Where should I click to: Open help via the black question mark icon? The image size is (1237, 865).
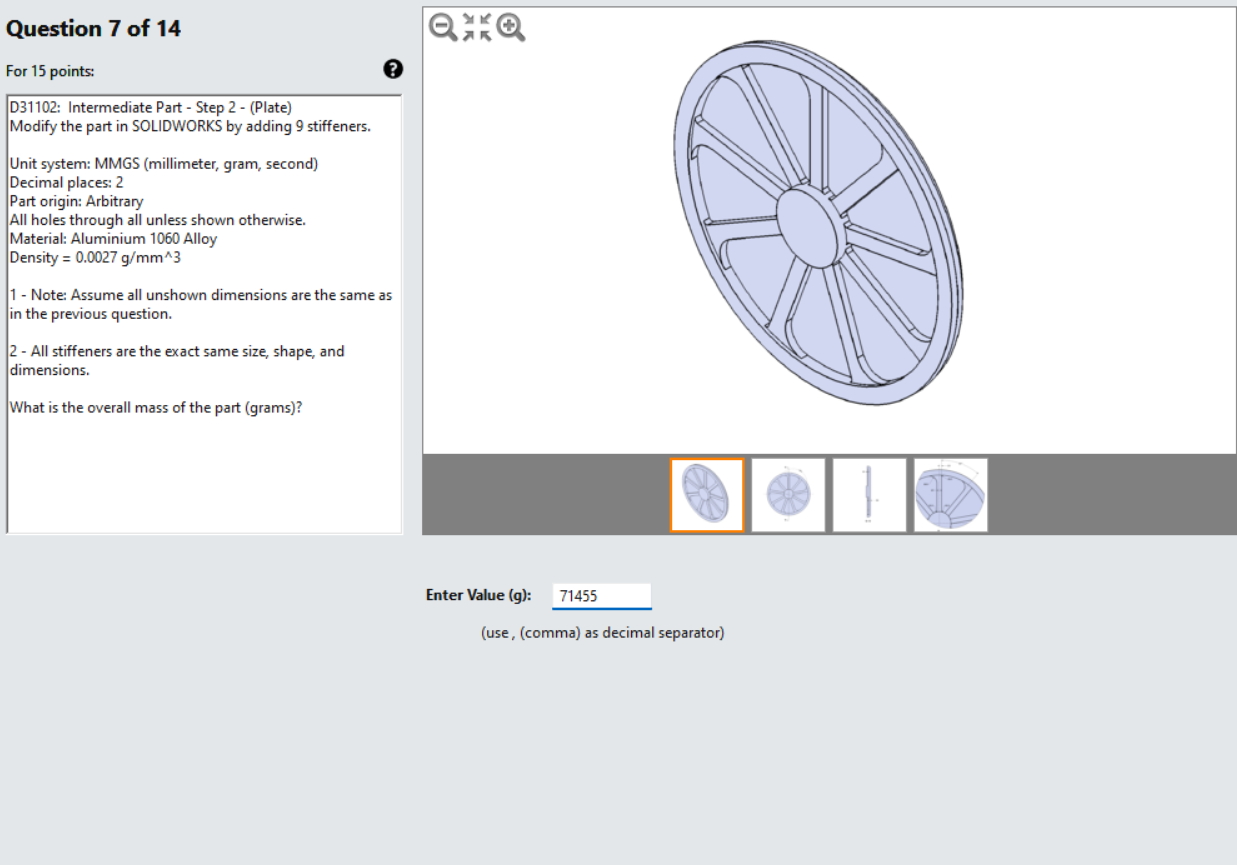(393, 68)
